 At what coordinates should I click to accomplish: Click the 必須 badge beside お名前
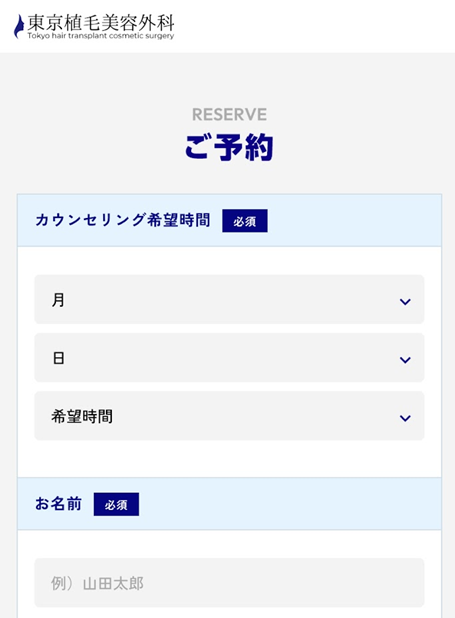(x=116, y=504)
